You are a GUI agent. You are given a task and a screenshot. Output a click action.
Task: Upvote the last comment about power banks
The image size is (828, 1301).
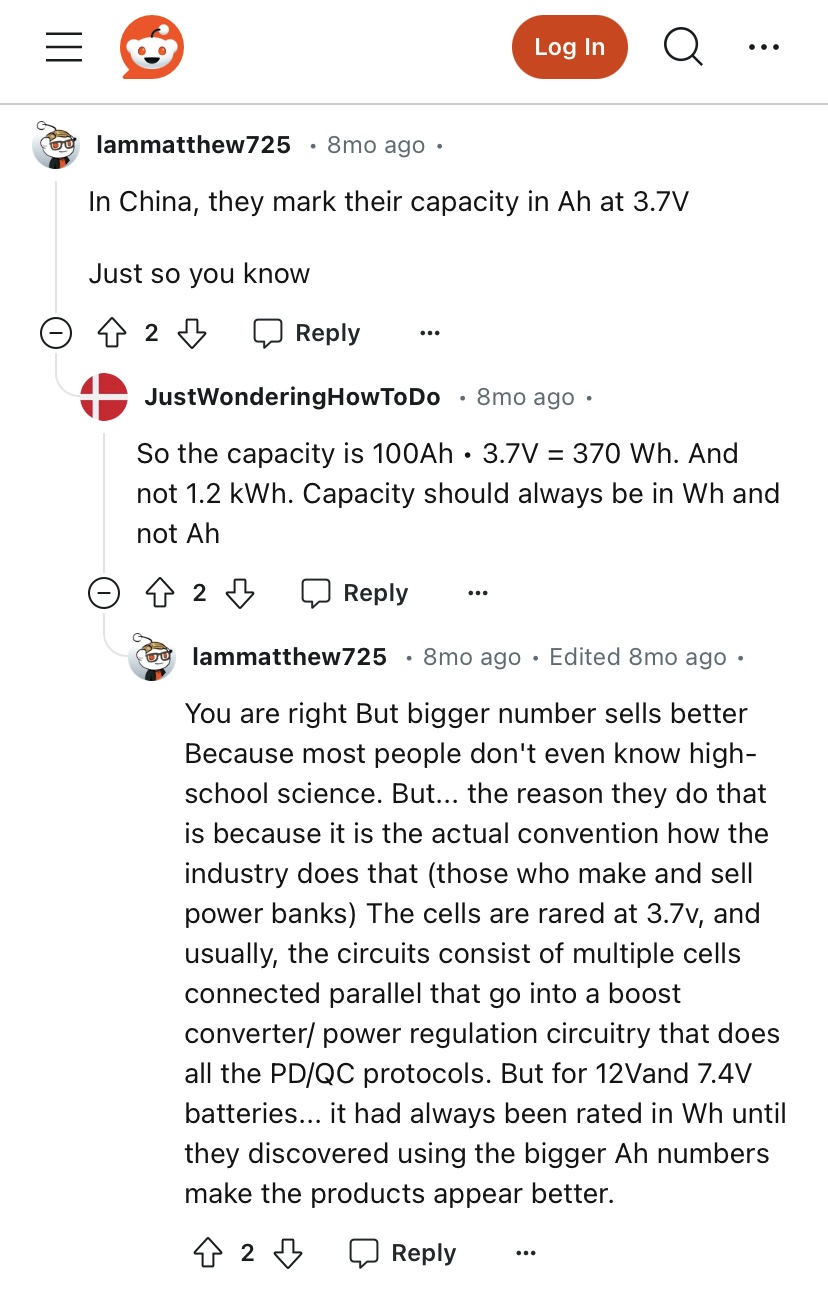coord(208,1253)
